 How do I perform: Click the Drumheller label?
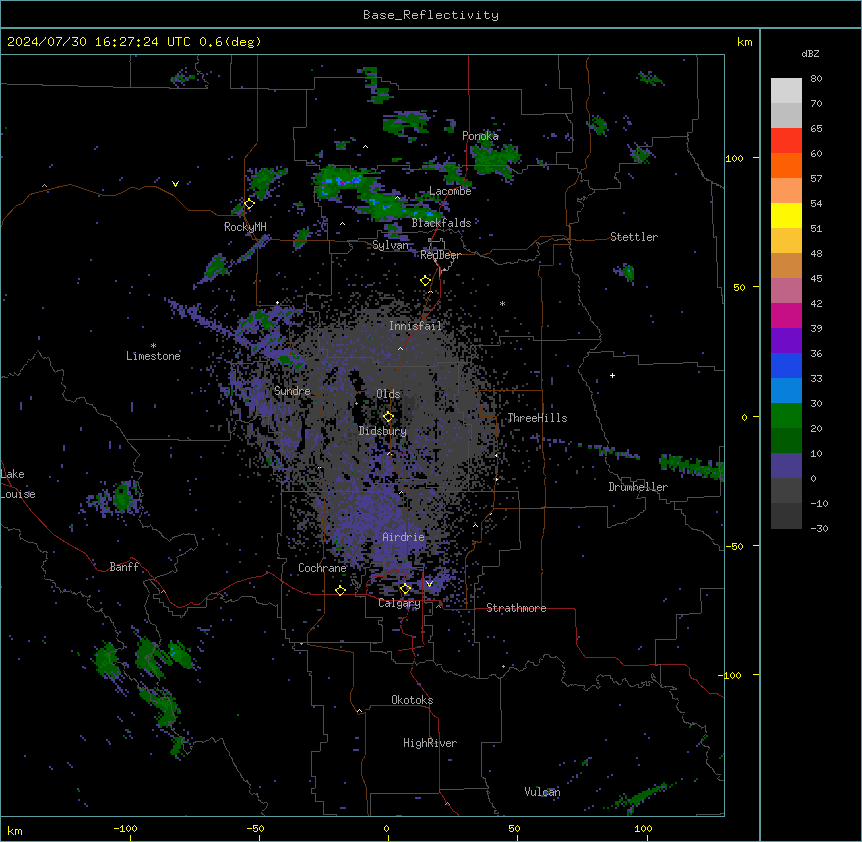pyautogui.click(x=638, y=487)
